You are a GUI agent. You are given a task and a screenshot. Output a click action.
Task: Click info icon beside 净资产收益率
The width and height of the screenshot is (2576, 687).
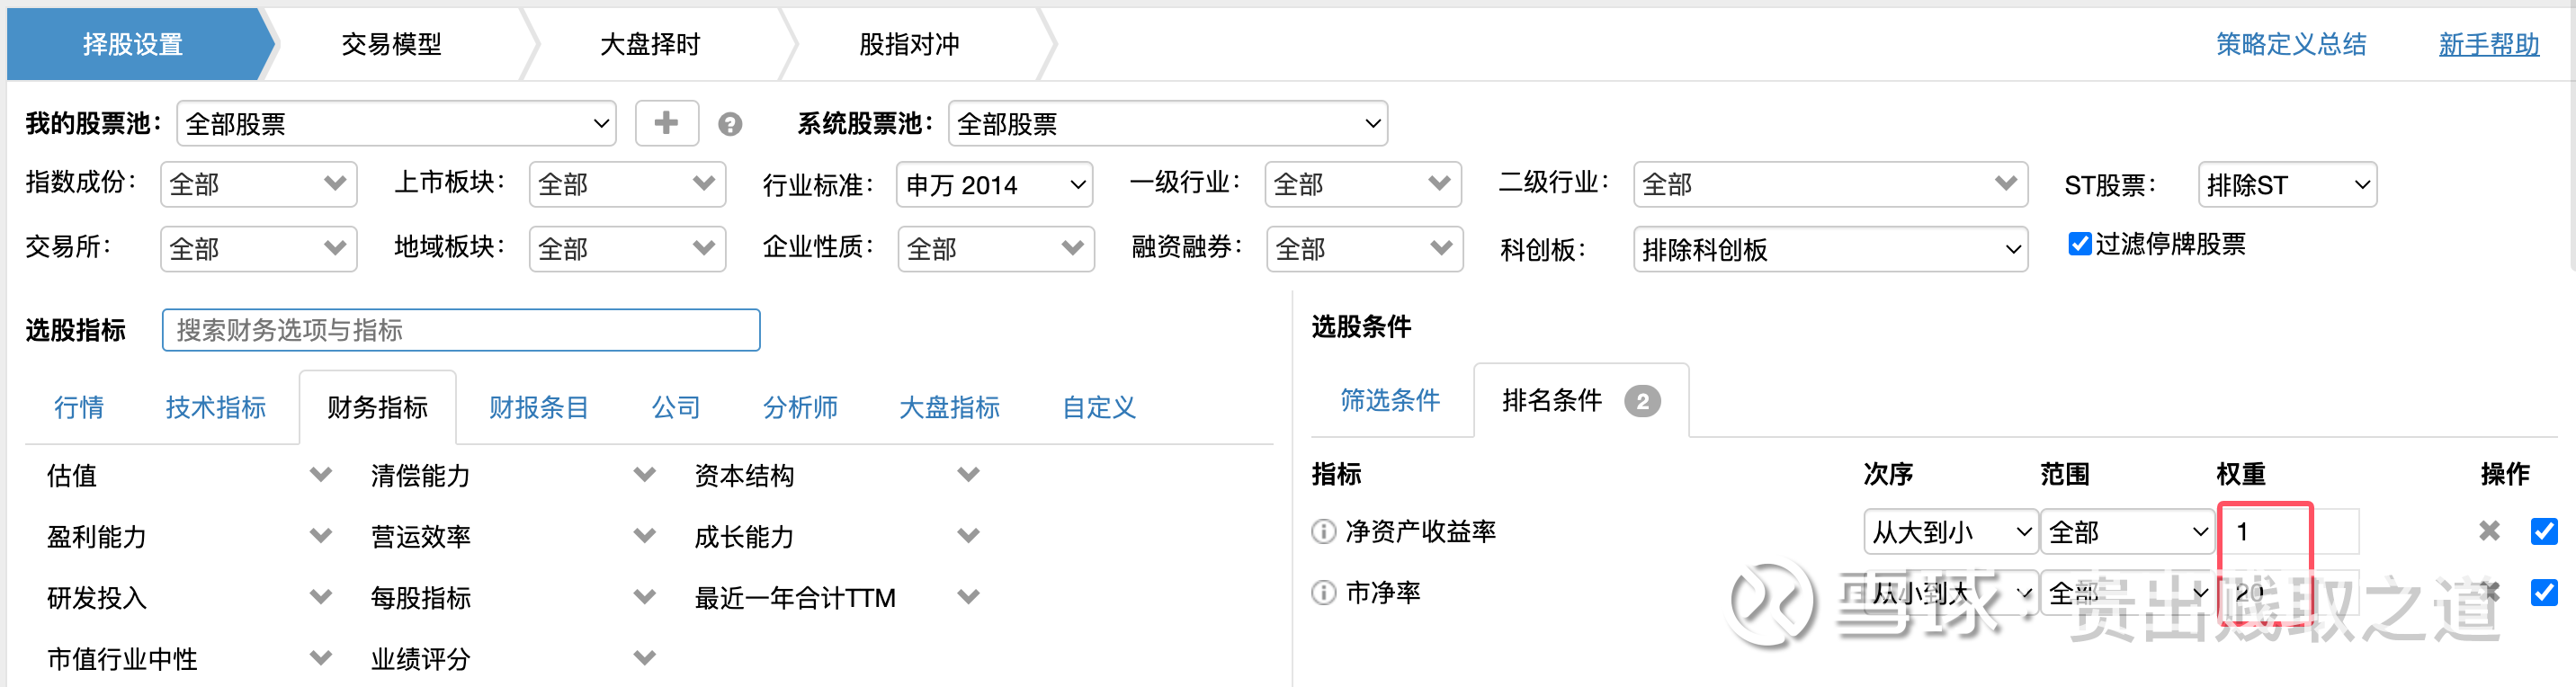(1323, 531)
